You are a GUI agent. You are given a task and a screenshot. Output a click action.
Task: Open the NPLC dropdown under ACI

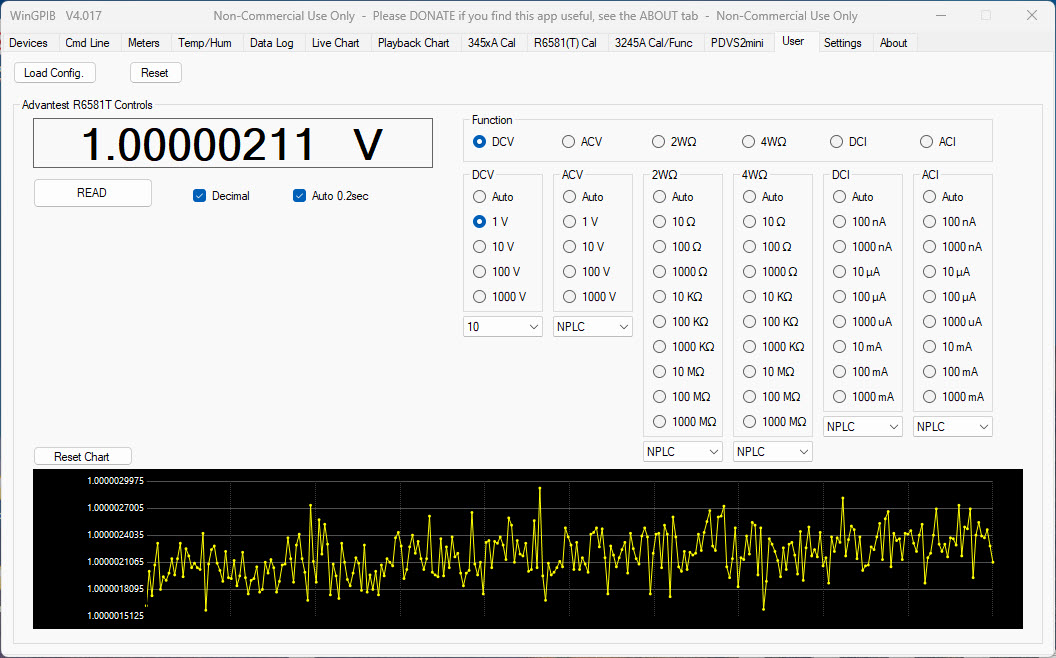[952, 427]
